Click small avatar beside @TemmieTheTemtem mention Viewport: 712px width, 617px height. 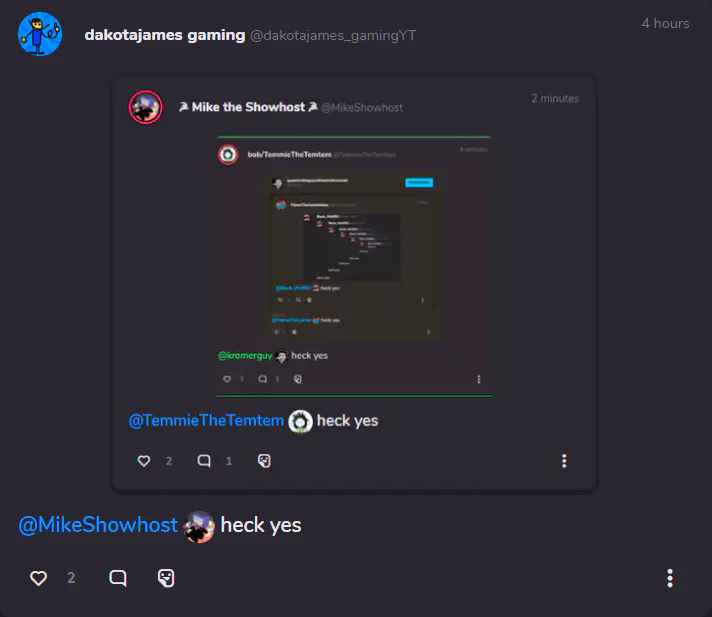pos(301,421)
